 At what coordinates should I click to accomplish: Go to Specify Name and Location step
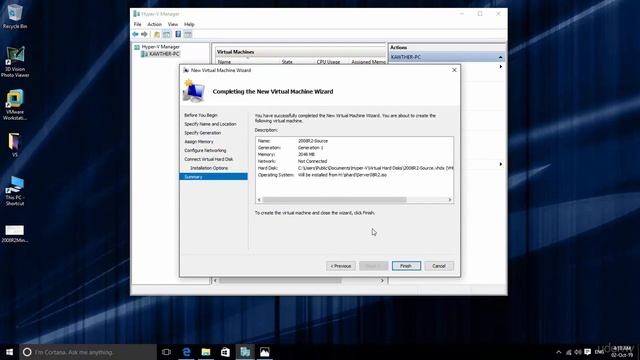click(x=210, y=124)
